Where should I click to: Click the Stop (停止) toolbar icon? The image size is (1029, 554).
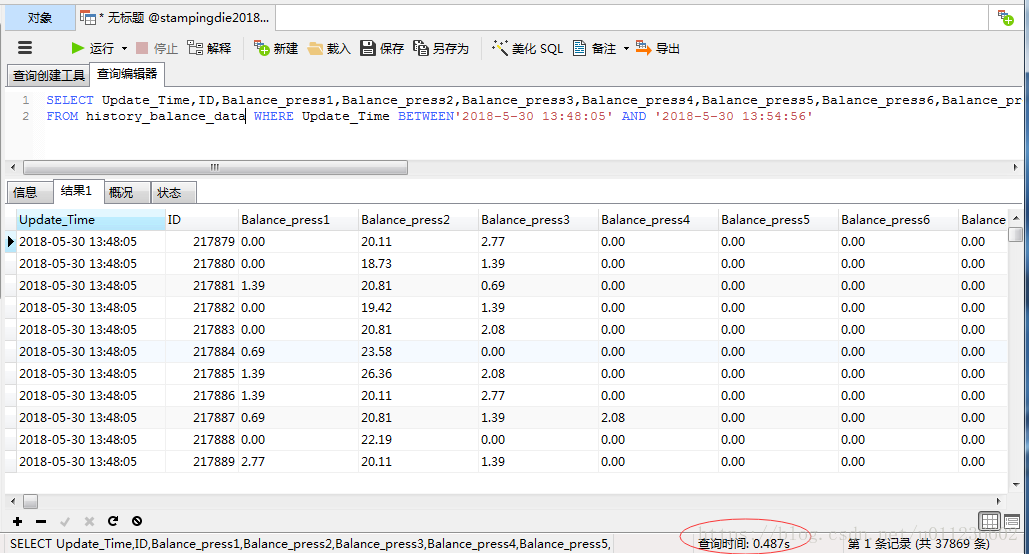point(142,48)
